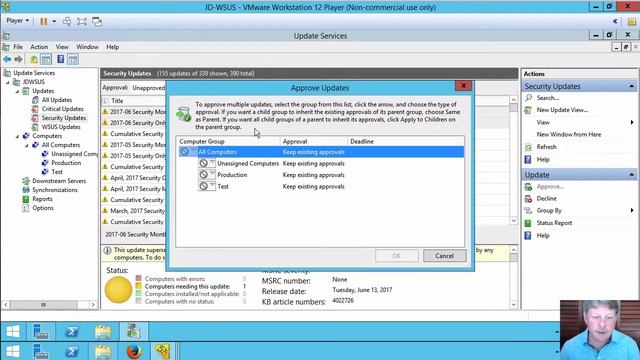Close the Approve Updates dialog

[463, 86]
